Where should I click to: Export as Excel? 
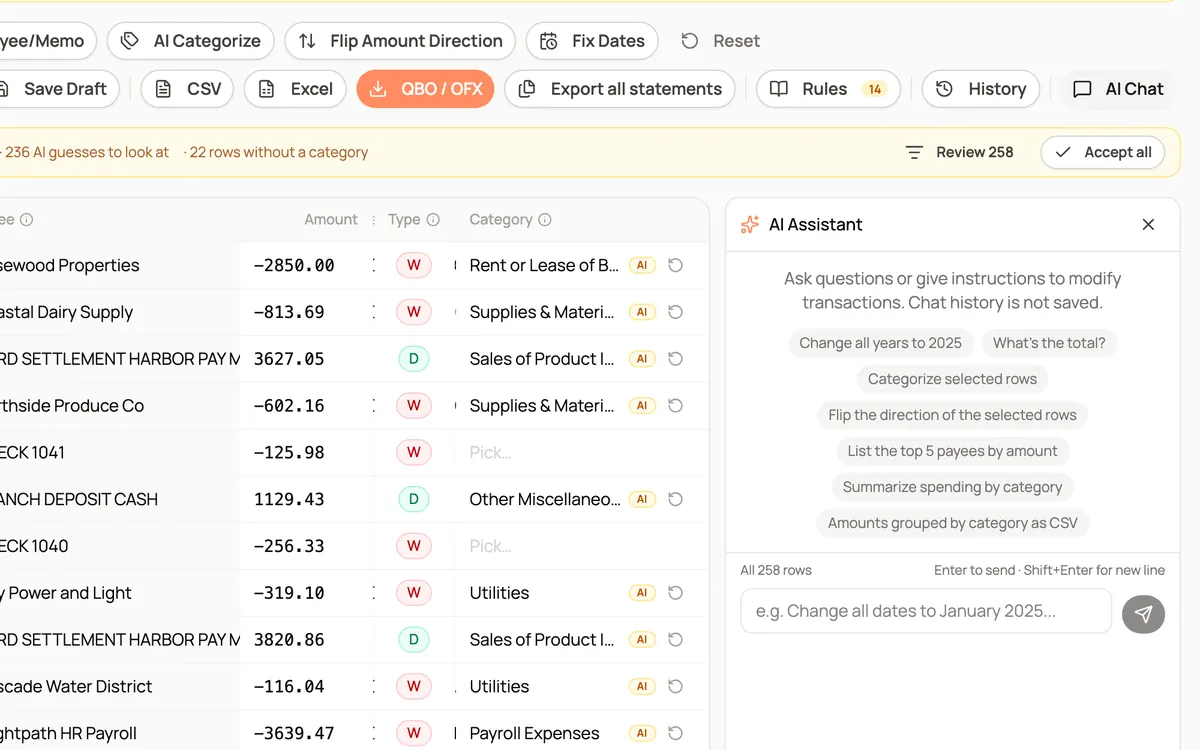click(x=295, y=89)
